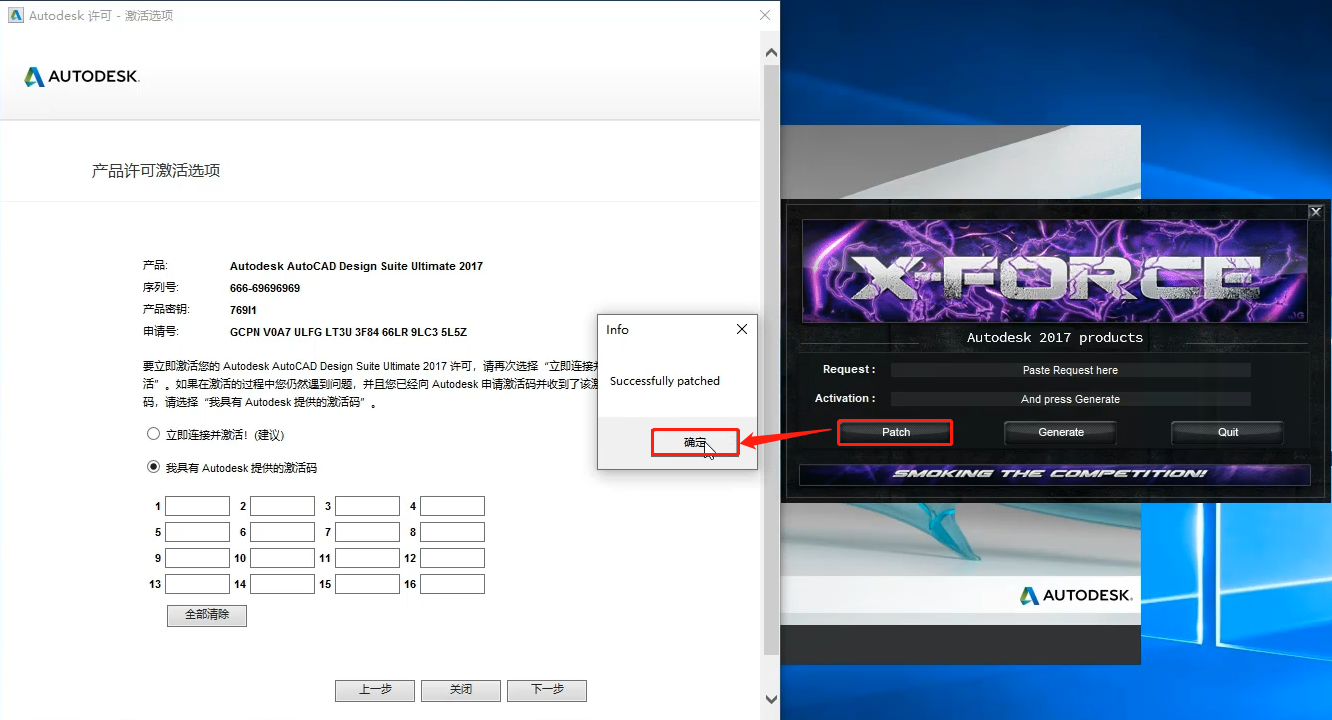Viewport: 1332px width, 720px height.
Task: Click activation code field 9
Action: tap(197, 558)
